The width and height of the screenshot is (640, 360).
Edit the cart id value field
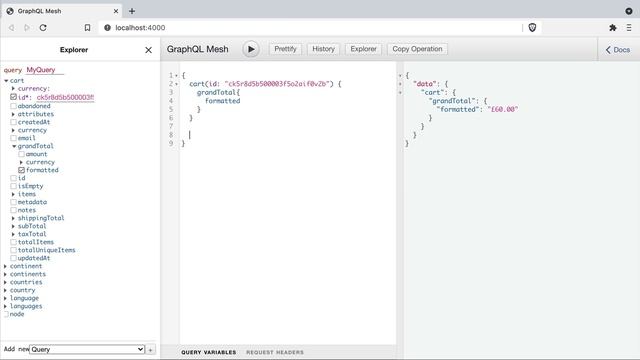[65, 98]
